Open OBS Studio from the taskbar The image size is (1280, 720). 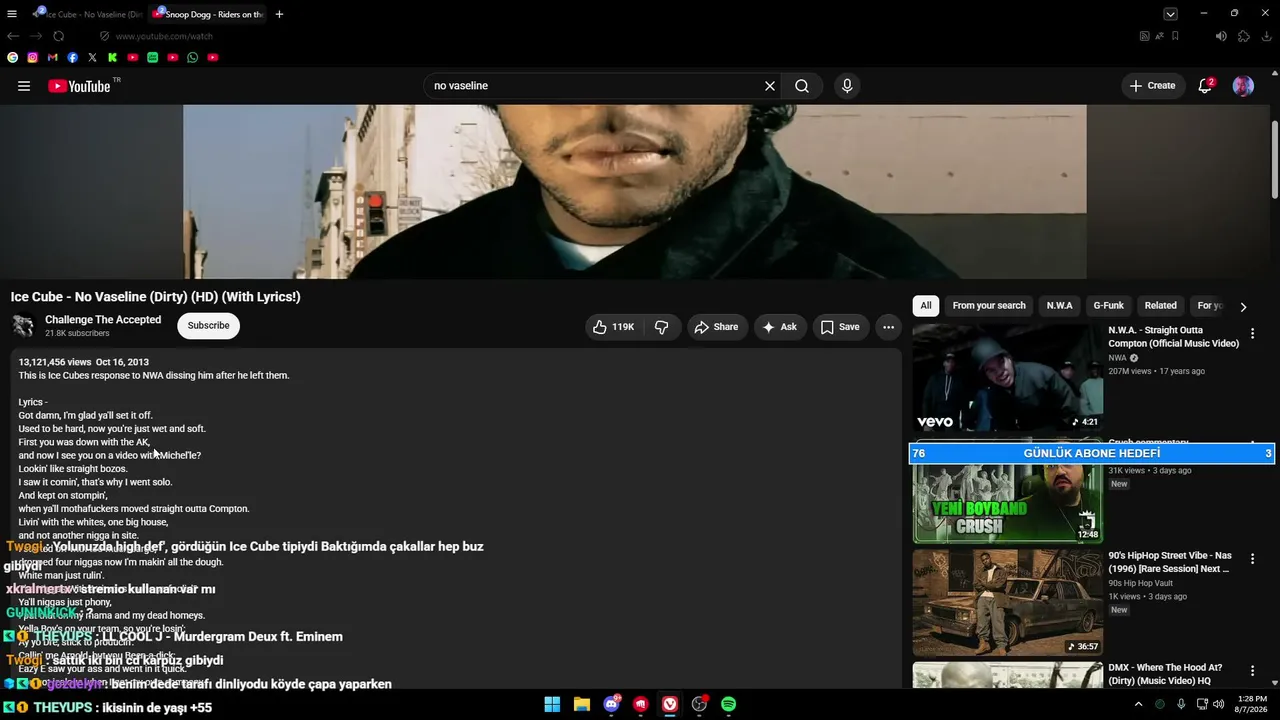pos(699,704)
